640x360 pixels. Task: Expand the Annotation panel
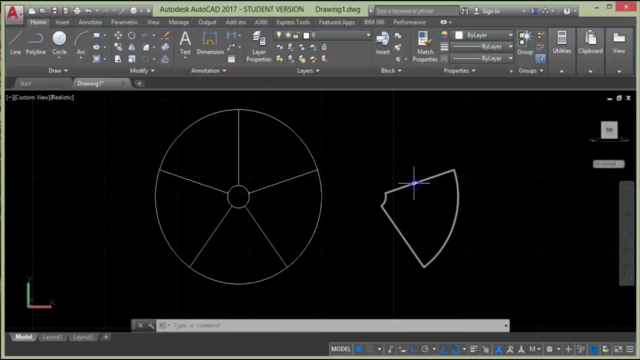[209, 71]
